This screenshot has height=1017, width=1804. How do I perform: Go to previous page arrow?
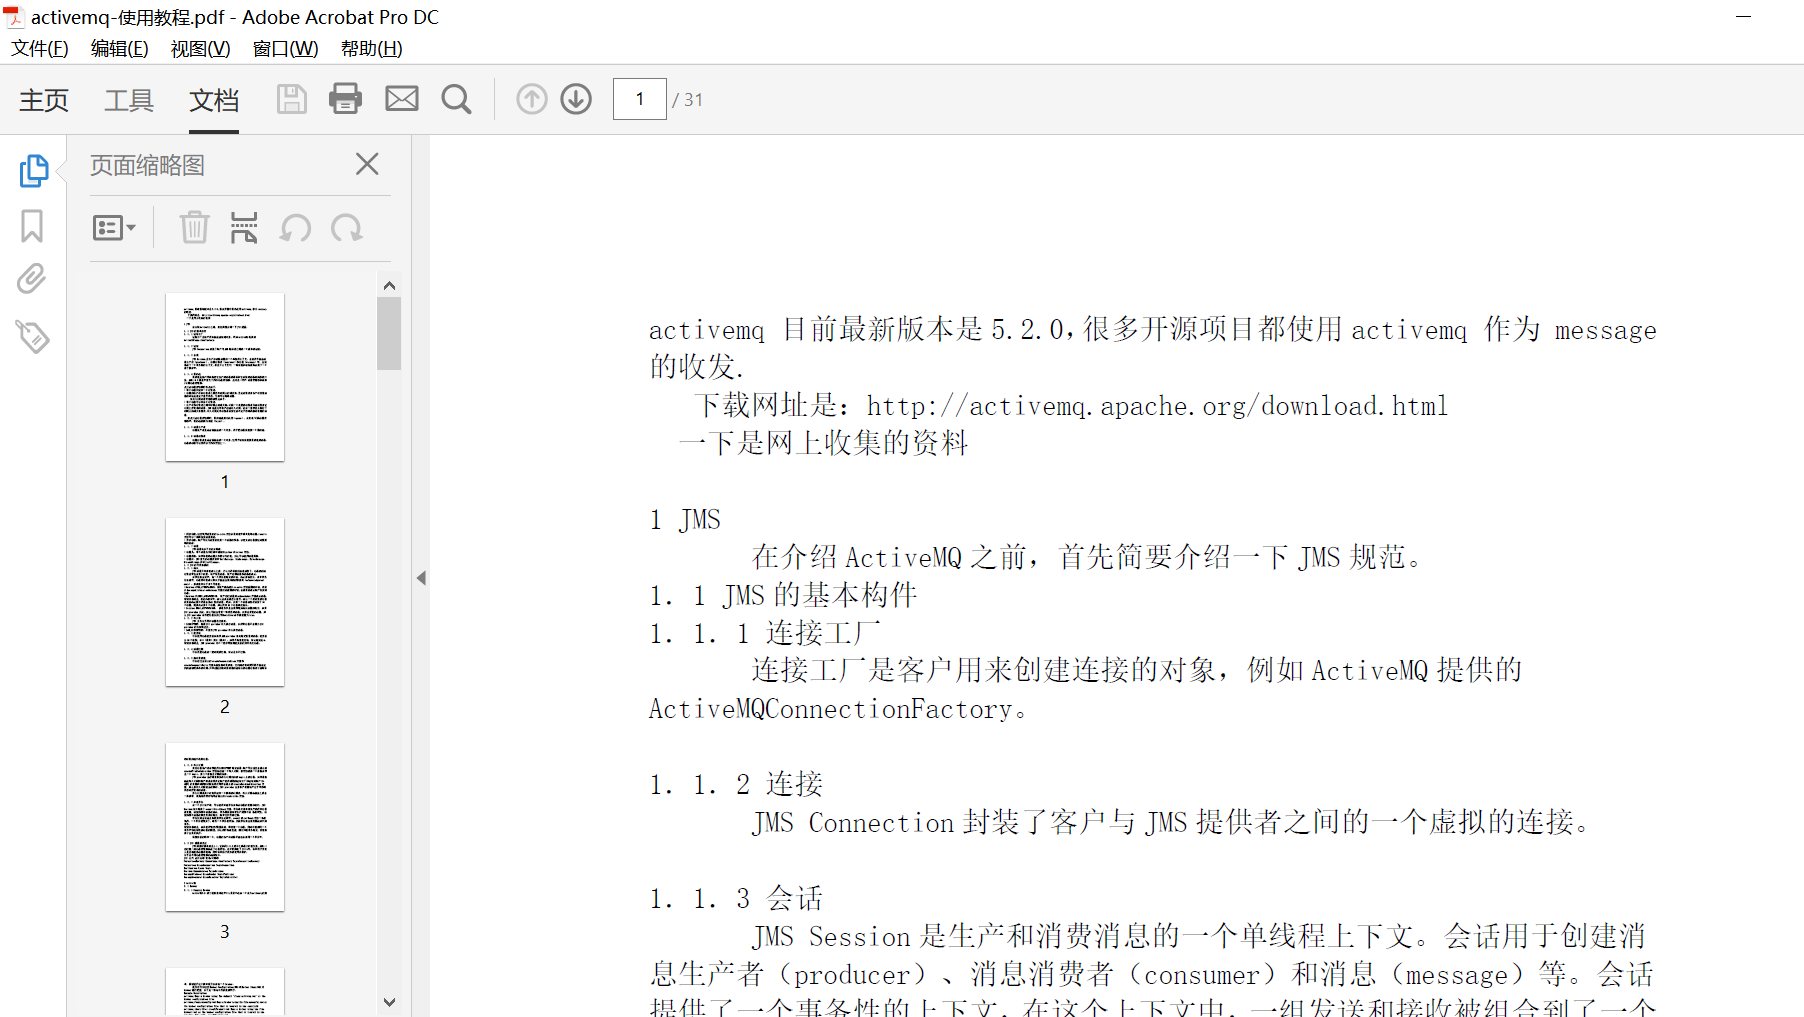(x=532, y=99)
